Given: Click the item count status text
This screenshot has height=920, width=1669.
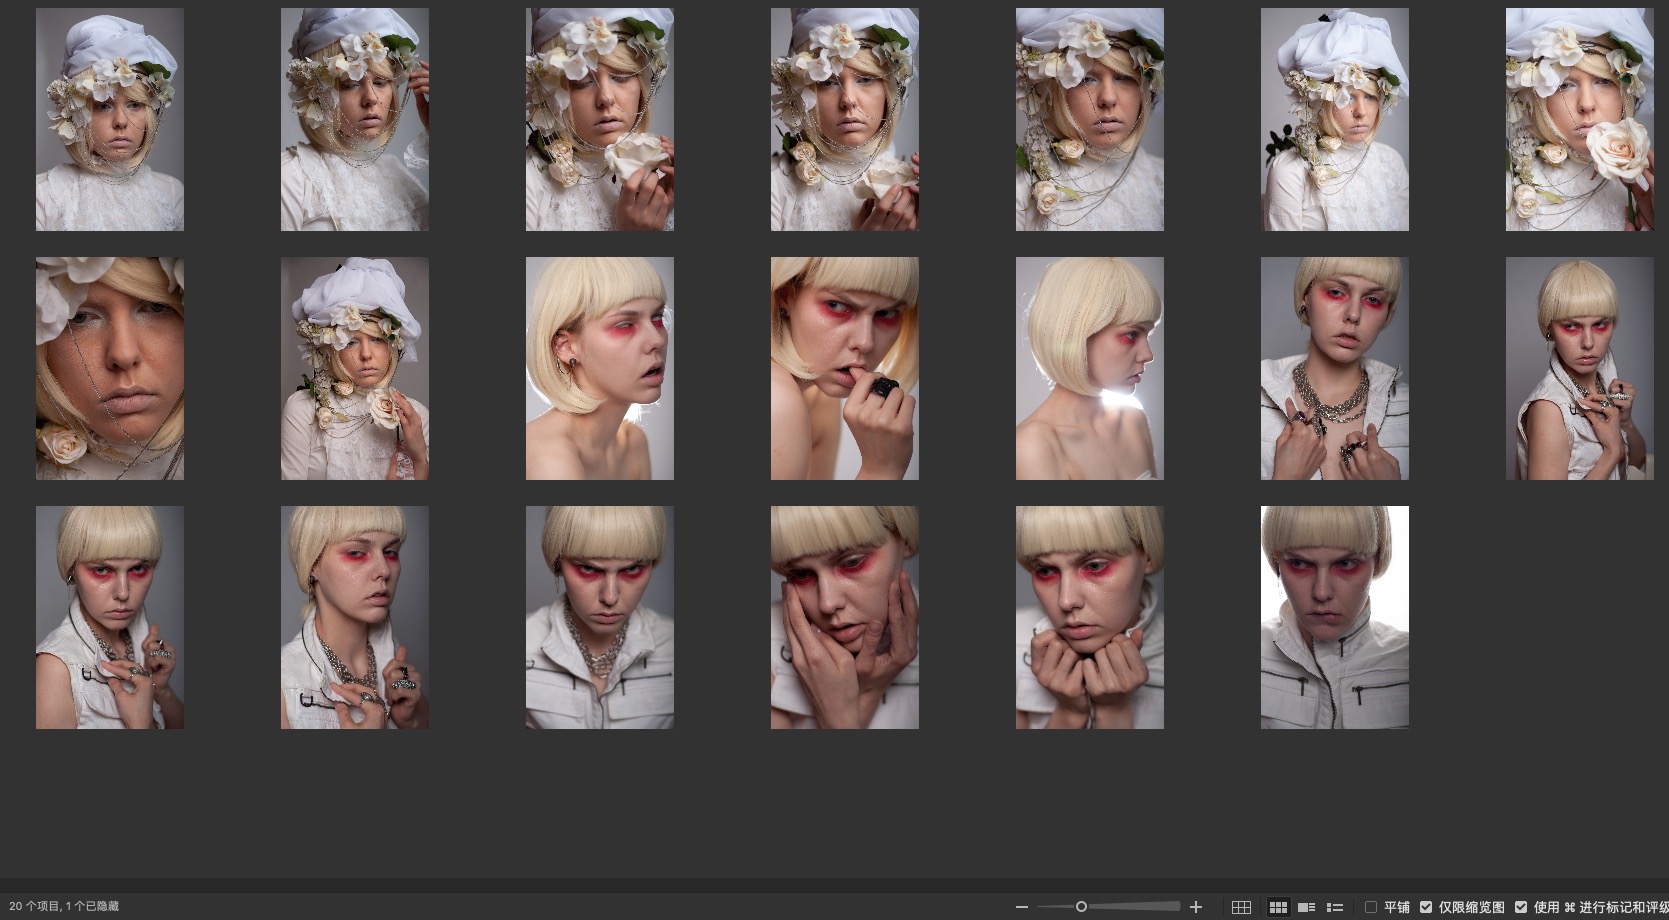Looking at the screenshot, I should tap(64, 907).
